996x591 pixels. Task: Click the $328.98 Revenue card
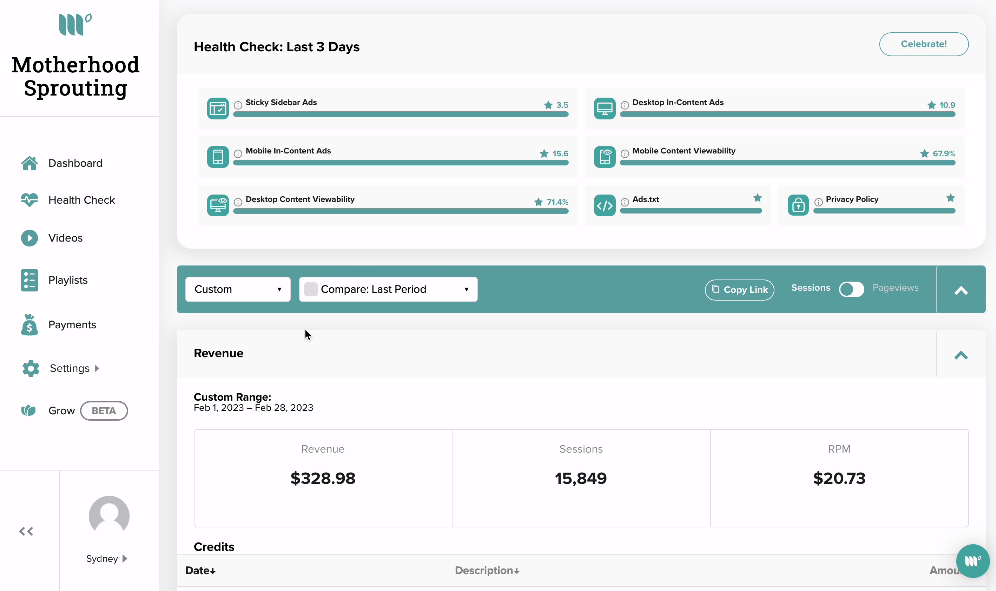tap(323, 479)
